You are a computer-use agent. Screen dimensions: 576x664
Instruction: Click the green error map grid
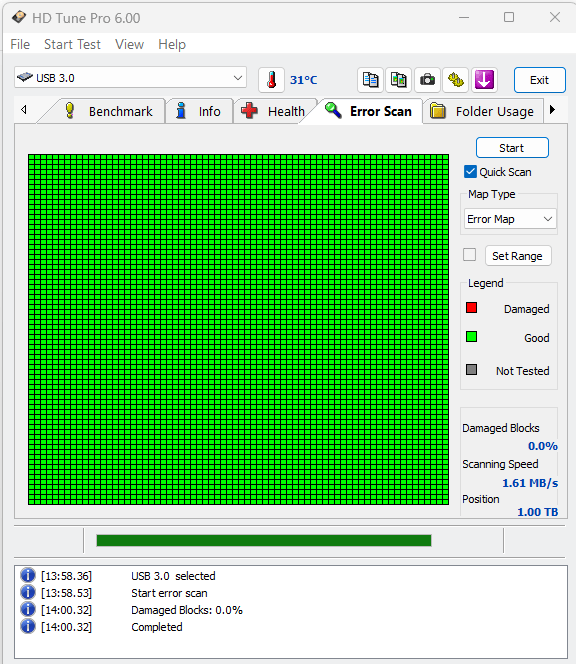tap(238, 329)
